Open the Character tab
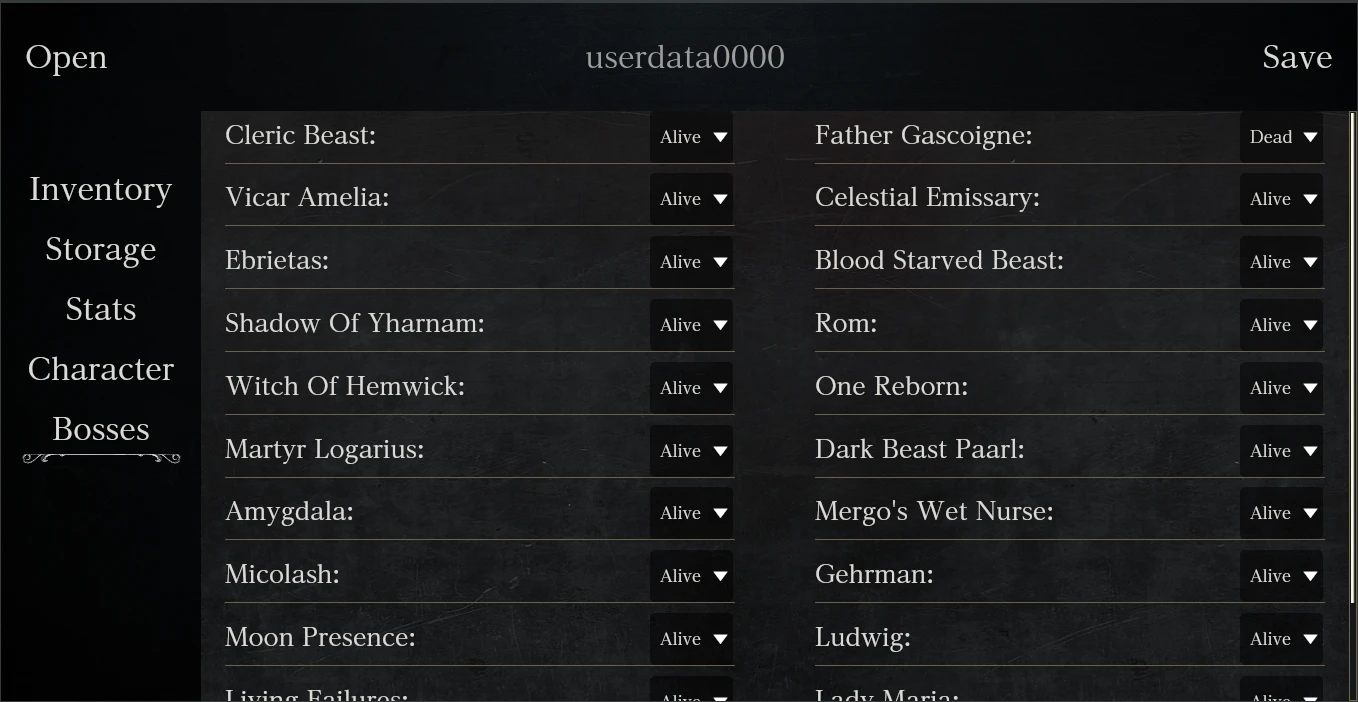This screenshot has height=702, width=1358. click(x=101, y=369)
